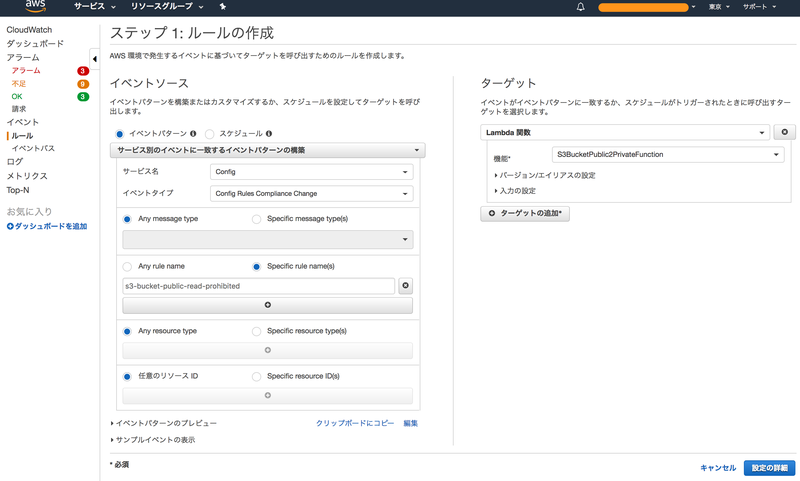Expand 入力の設定 section

[515, 191]
